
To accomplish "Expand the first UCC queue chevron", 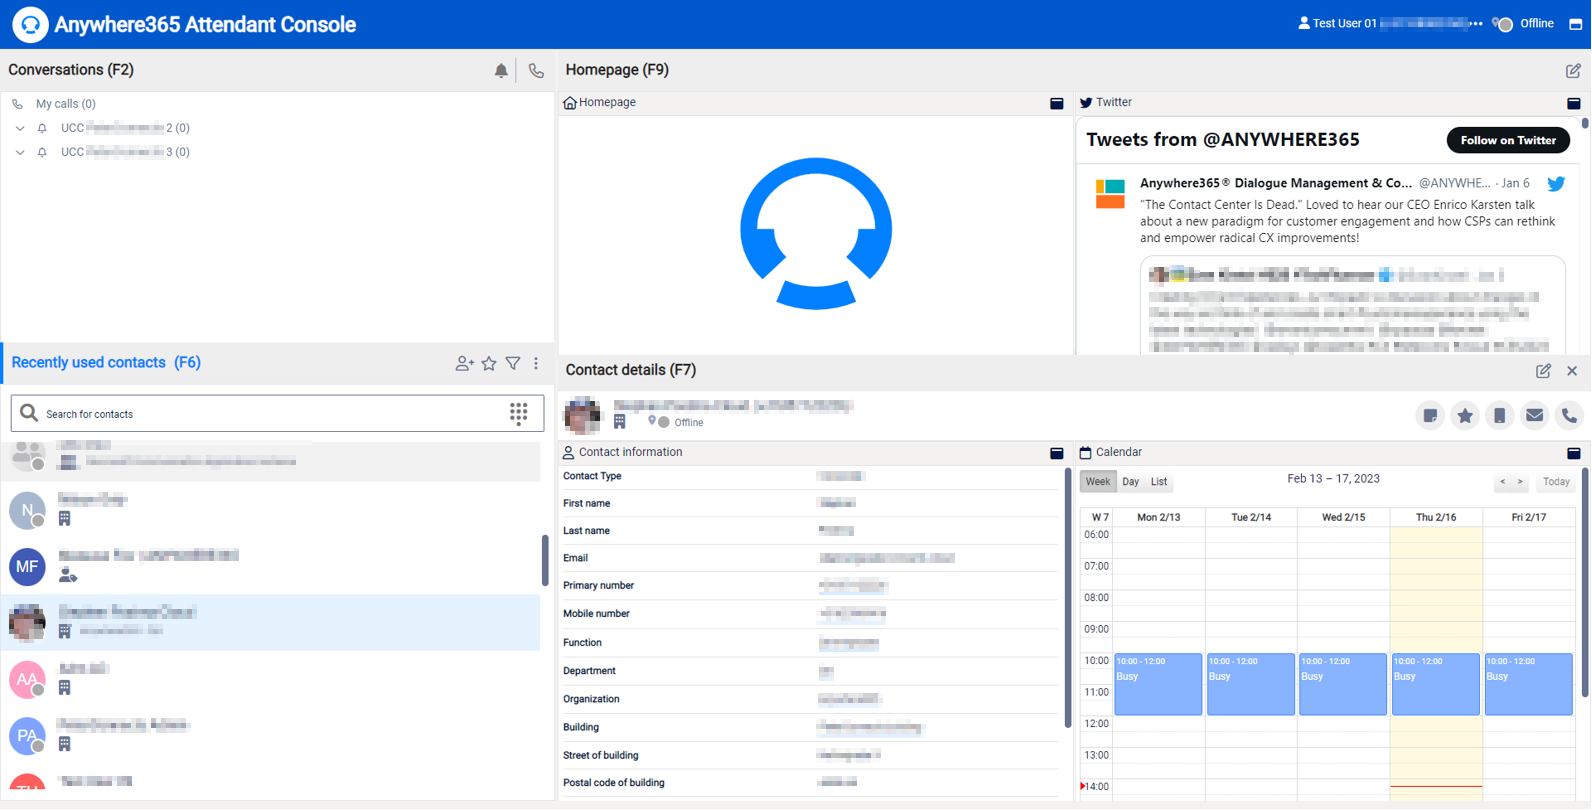I will point(20,128).
